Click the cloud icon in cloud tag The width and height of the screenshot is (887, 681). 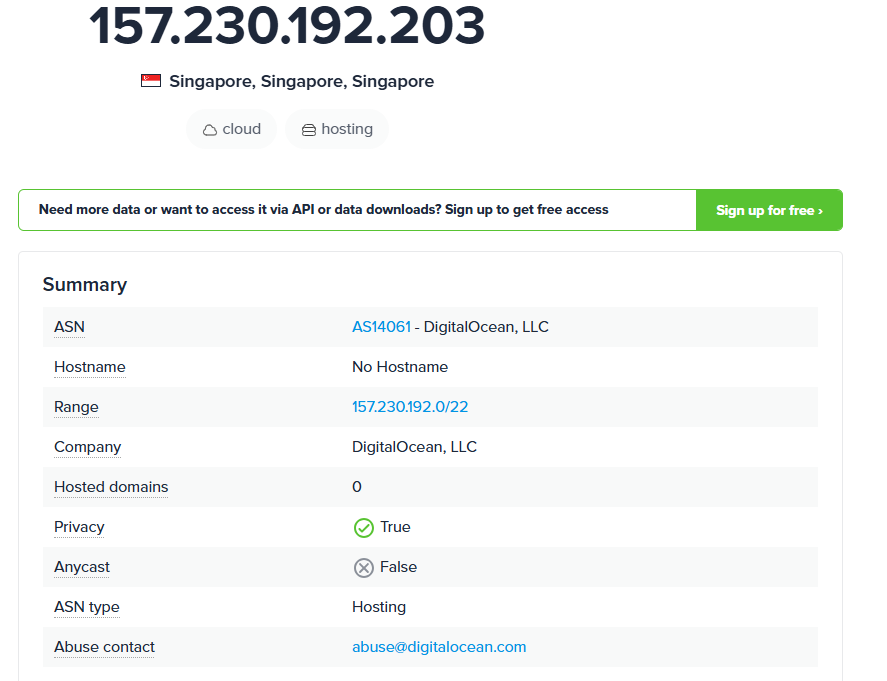click(x=210, y=130)
